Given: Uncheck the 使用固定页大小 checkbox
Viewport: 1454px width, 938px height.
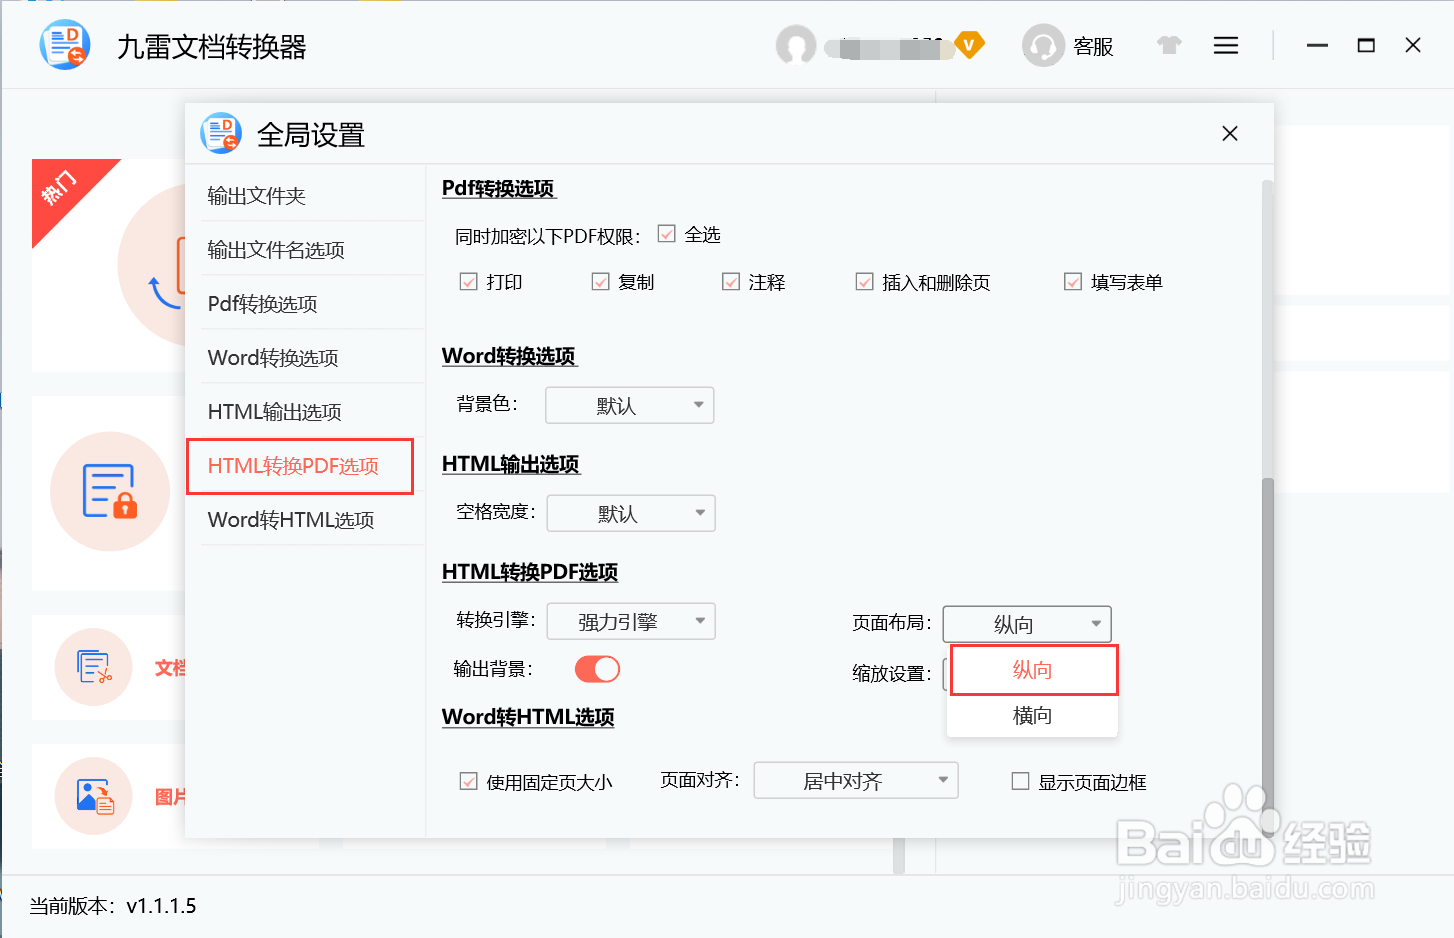Looking at the screenshot, I should (468, 781).
